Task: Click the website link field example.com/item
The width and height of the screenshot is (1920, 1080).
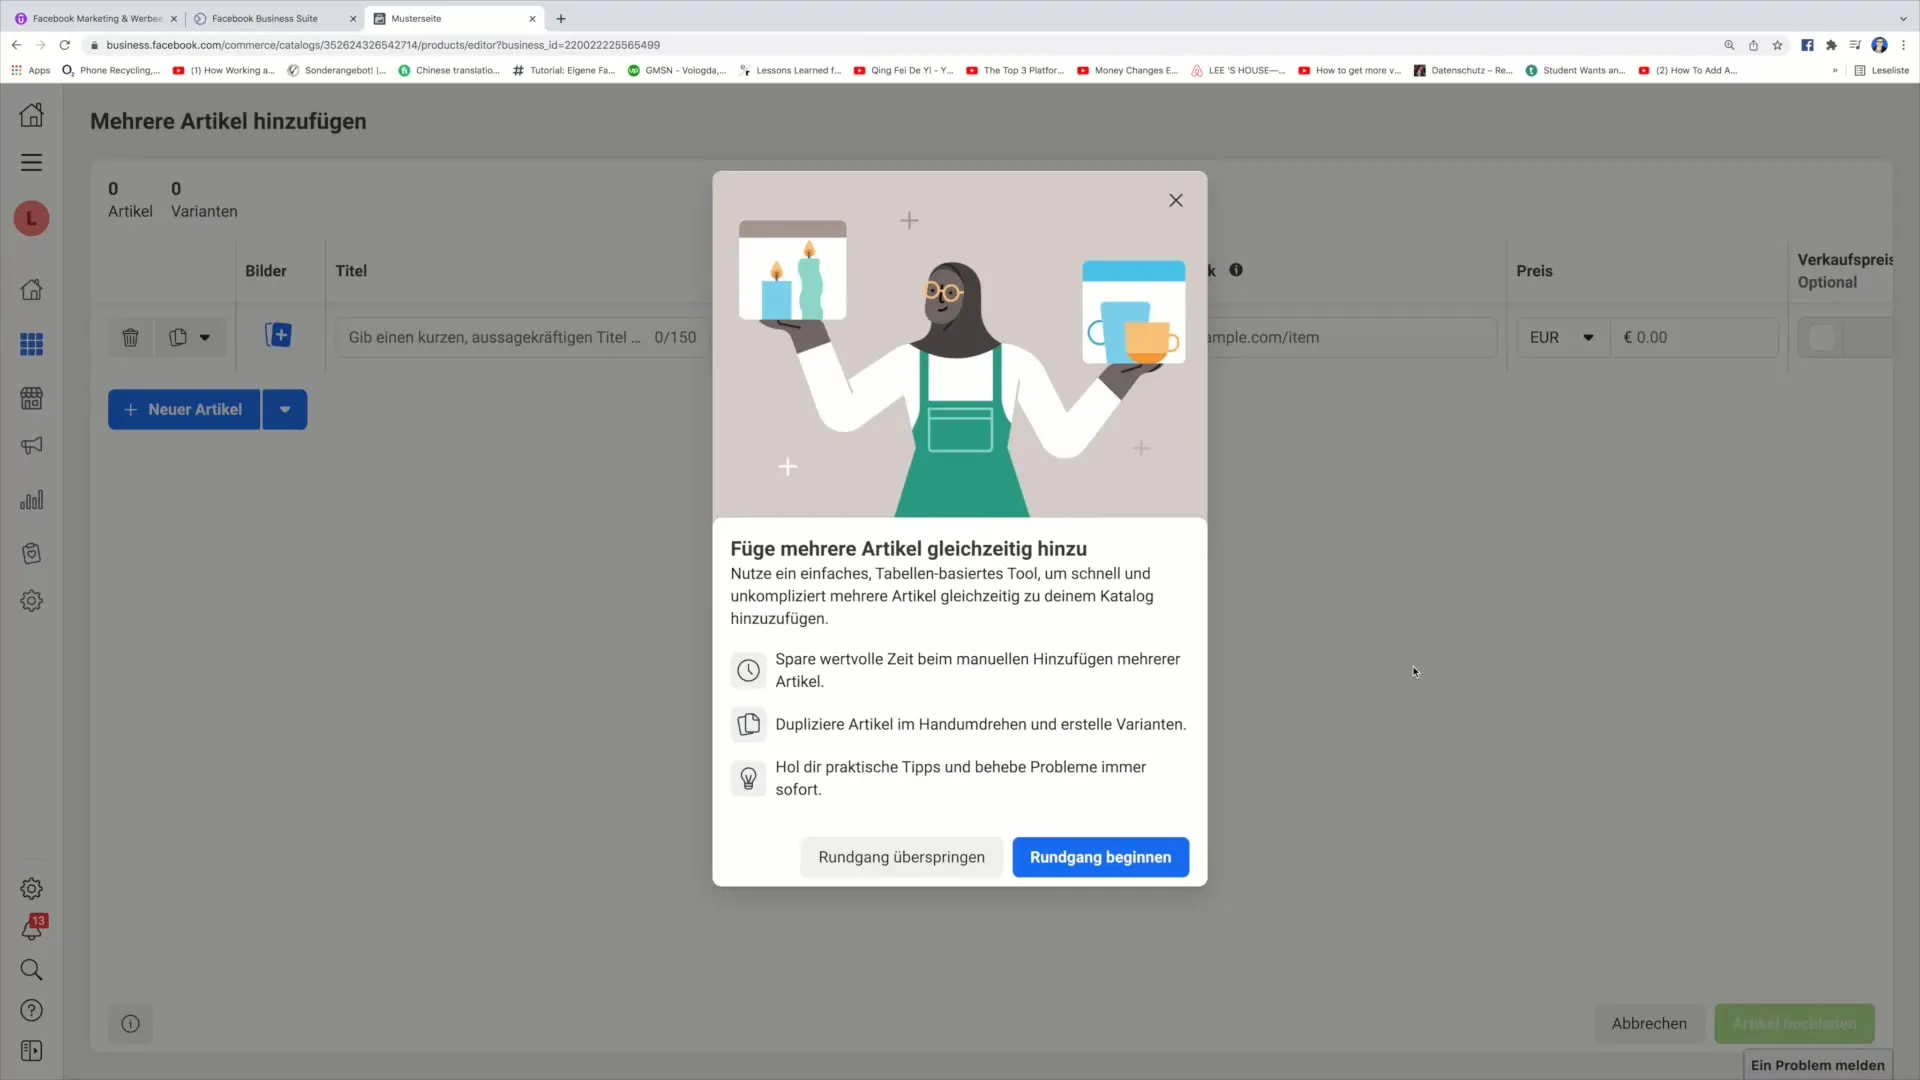Action: (1350, 337)
